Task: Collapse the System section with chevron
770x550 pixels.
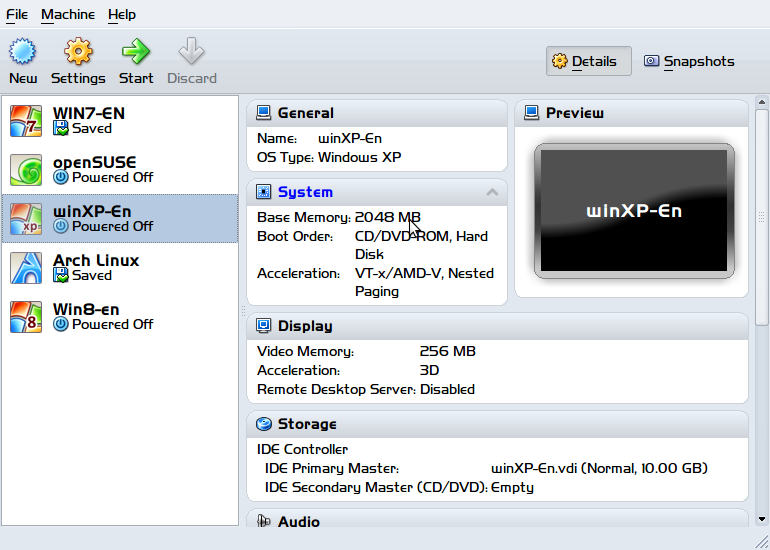Action: (492, 192)
